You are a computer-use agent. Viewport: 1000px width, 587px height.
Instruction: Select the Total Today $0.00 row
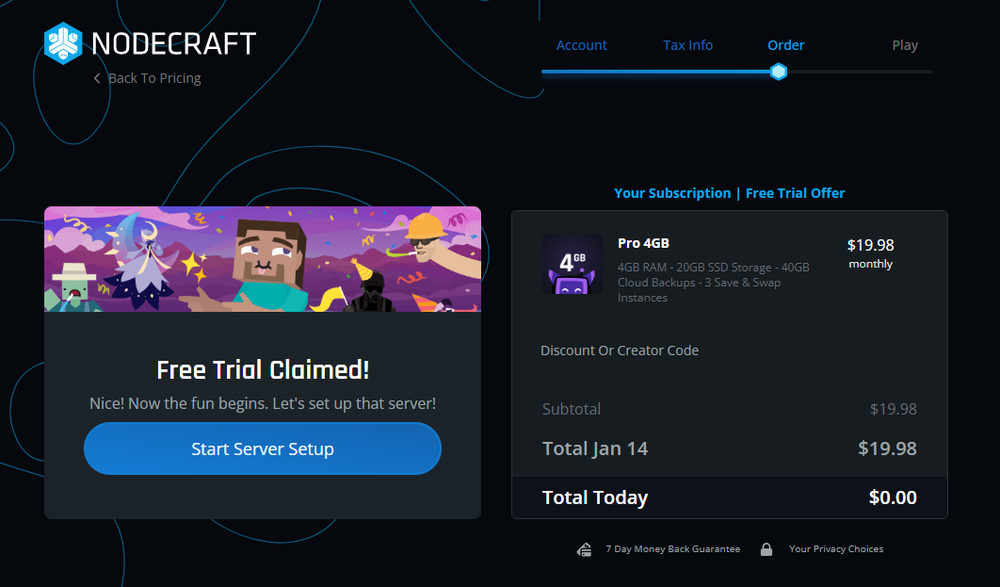coord(729,497)
